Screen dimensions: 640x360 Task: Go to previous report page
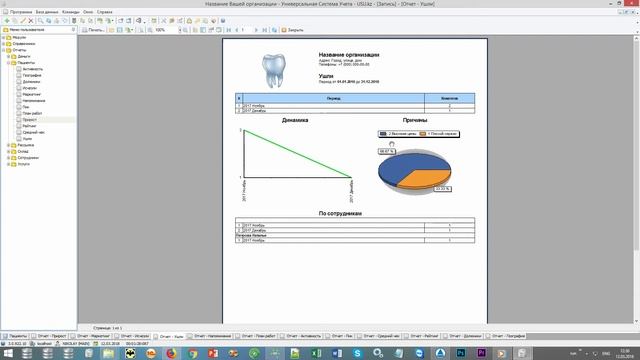tap(236, 30)
